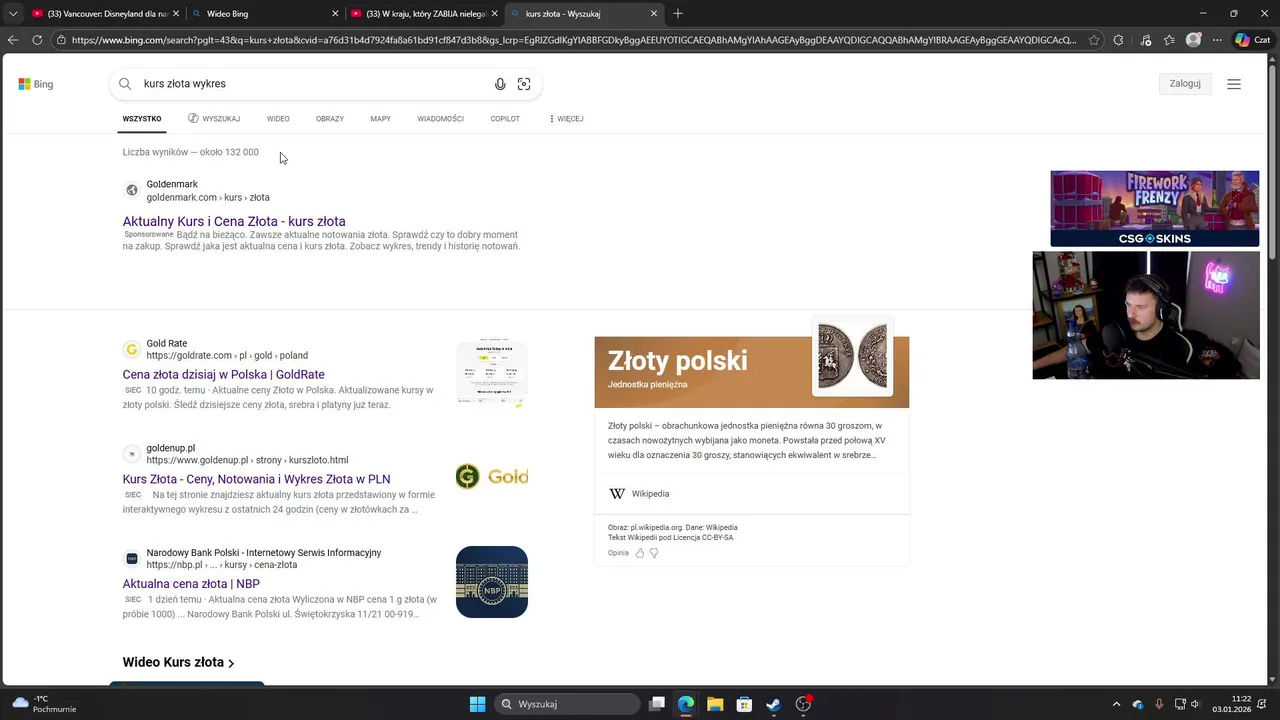Show hidden system tray icons

(1116, 704)
